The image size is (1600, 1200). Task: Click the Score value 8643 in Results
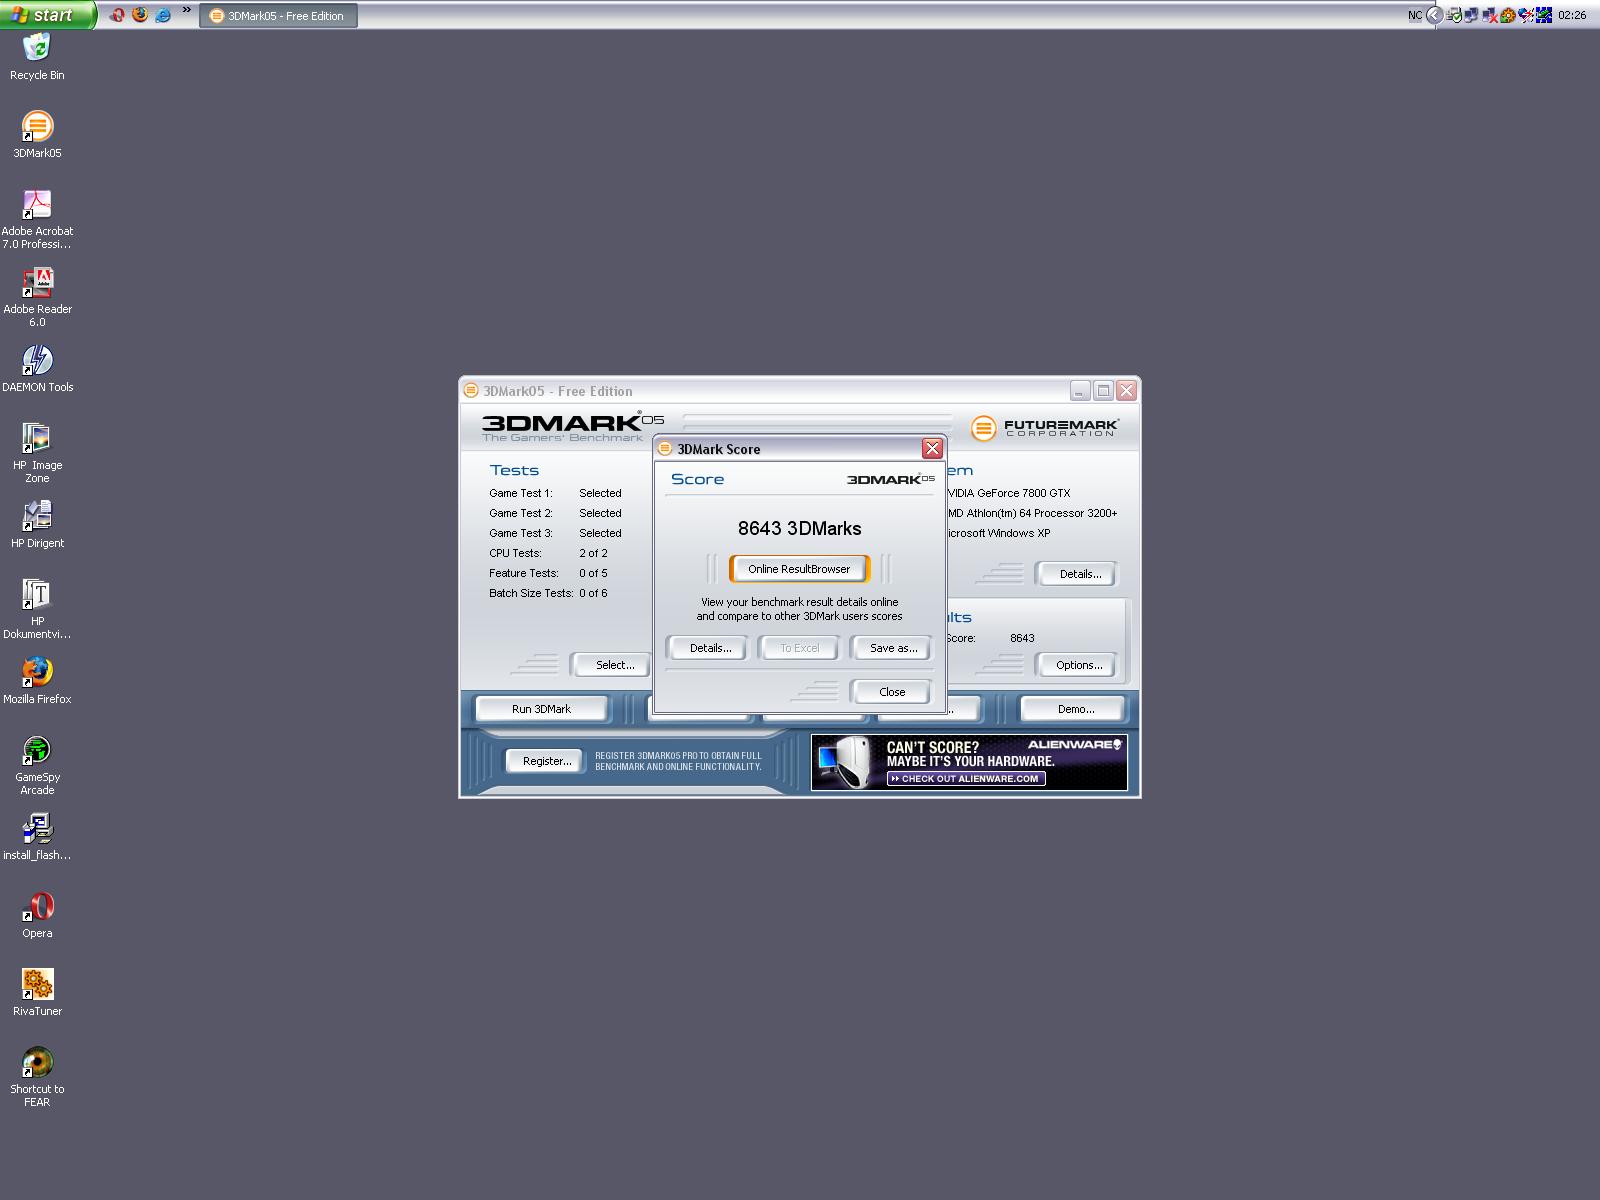1022,638
